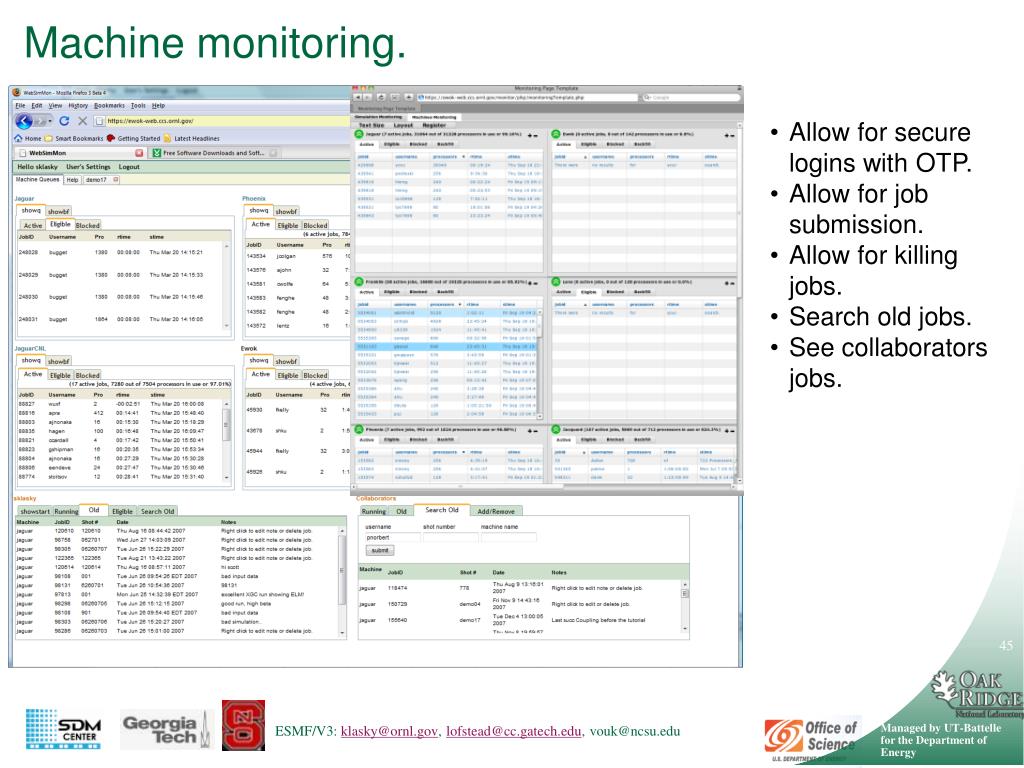The width and height of the screenshot is (1024, 768).
Task: Click down arrow of Jaguar job list scrollbar
Action: pos(227,325)
